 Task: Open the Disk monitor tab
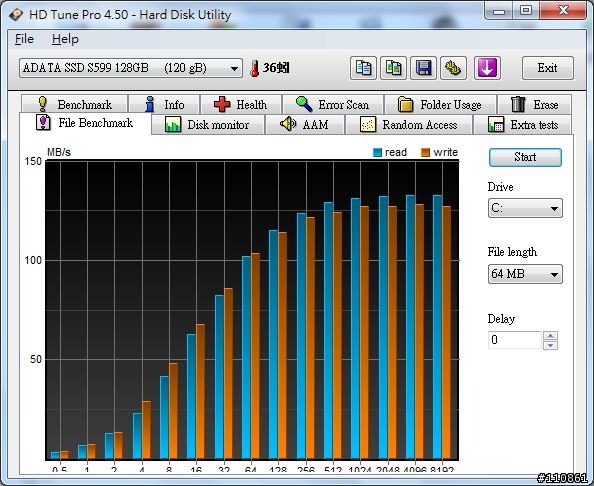[208, 125]
